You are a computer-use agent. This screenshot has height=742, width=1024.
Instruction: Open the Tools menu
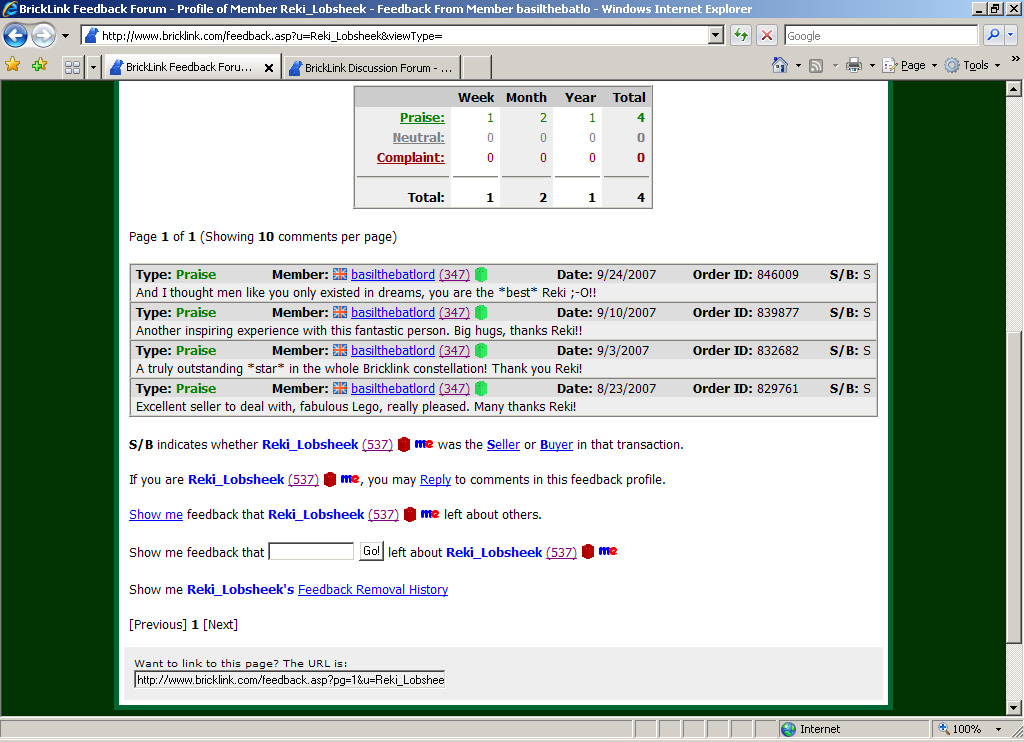click(973, 65)
